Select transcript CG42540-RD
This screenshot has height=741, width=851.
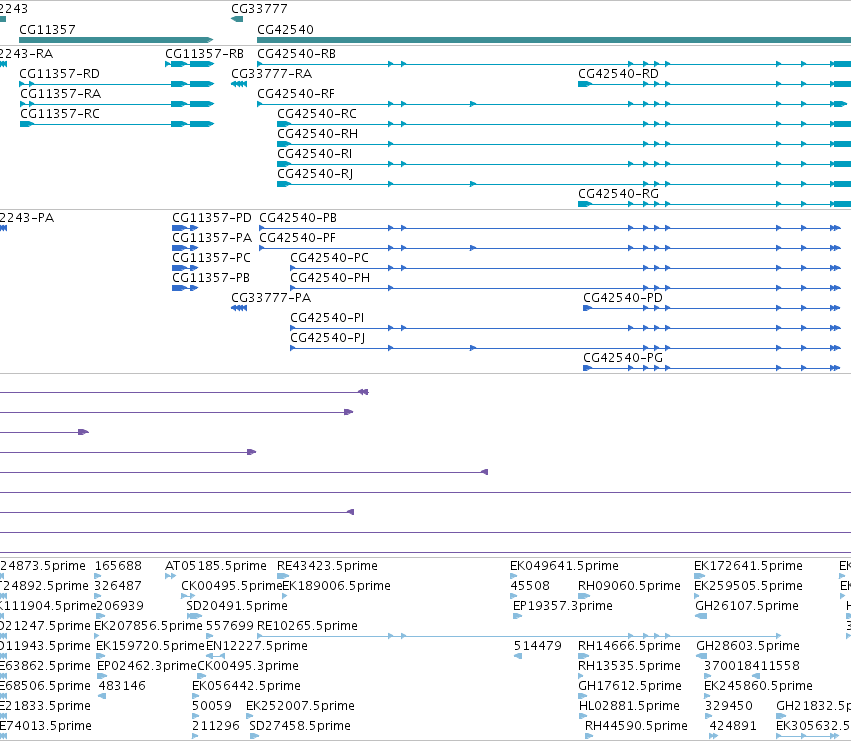click(x=618, y=74)
